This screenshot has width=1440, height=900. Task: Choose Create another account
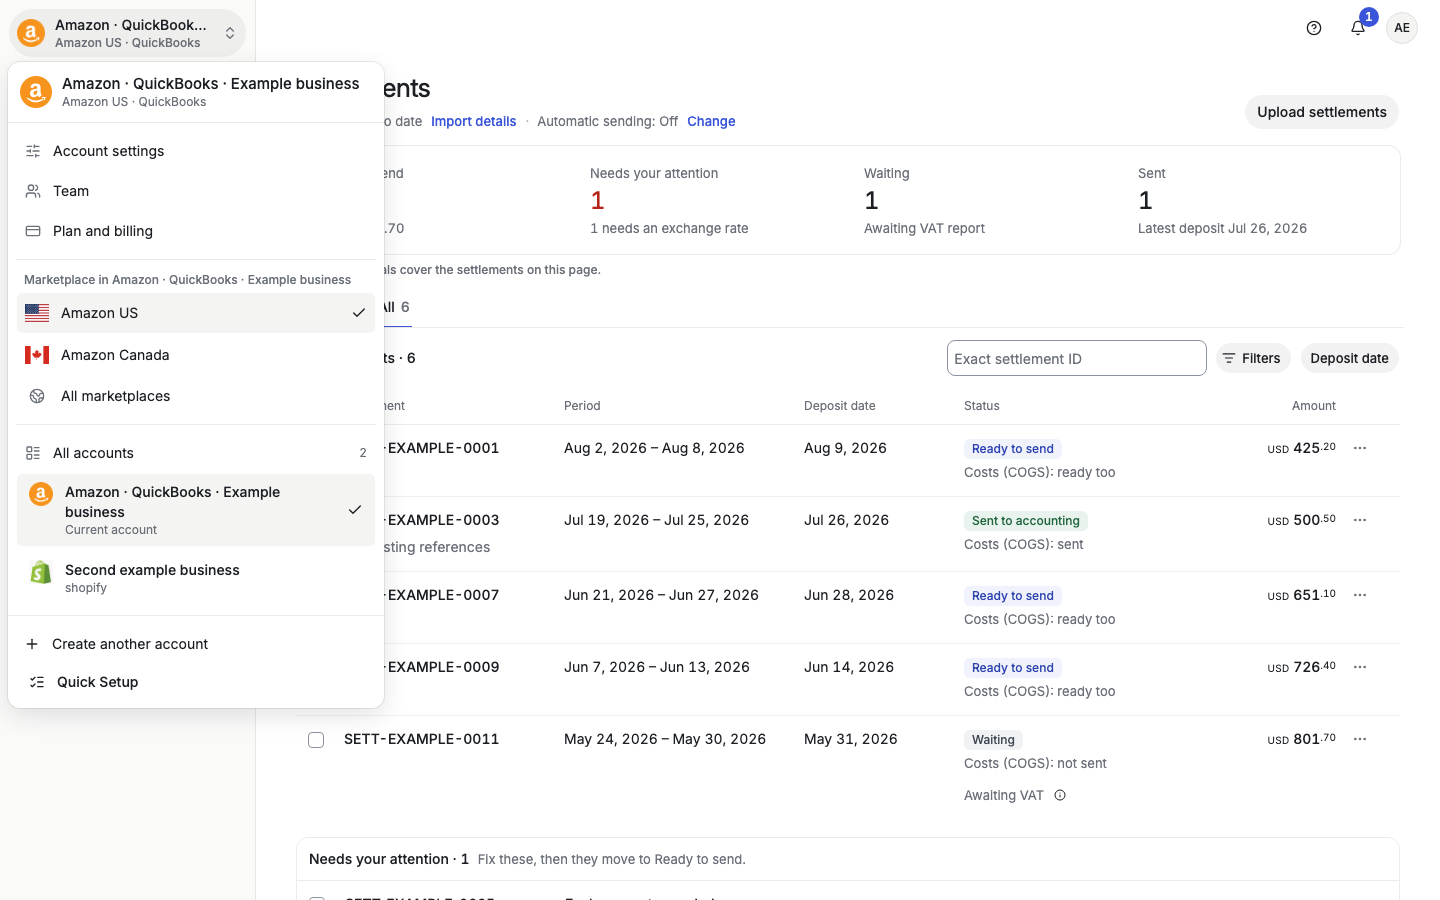coord(196,644)
